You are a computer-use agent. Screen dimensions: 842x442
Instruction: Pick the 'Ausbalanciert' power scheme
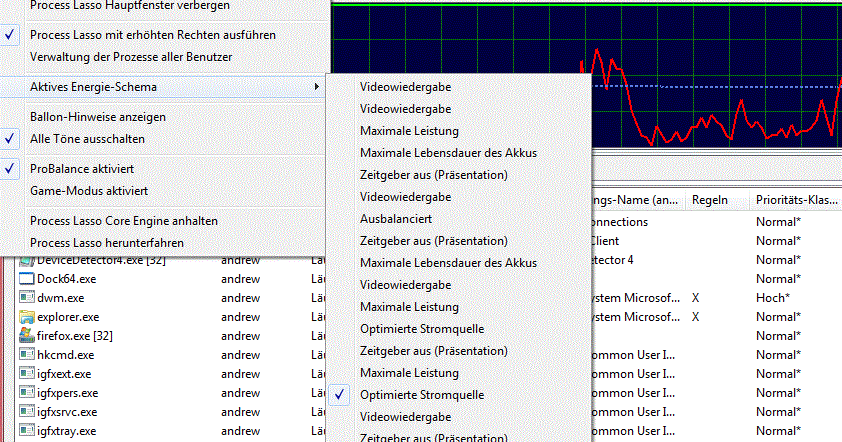point(459,219)
